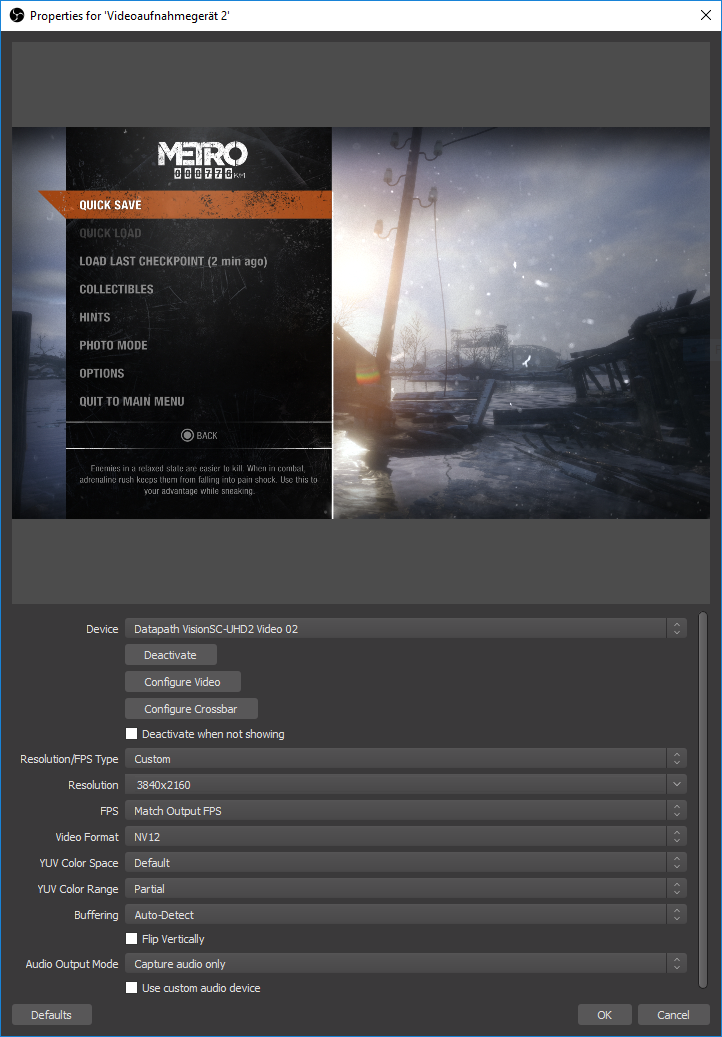Open the Buffering dropdown set to Auto-Detect
Screen dimensions: 722x1037
point(405,915)
